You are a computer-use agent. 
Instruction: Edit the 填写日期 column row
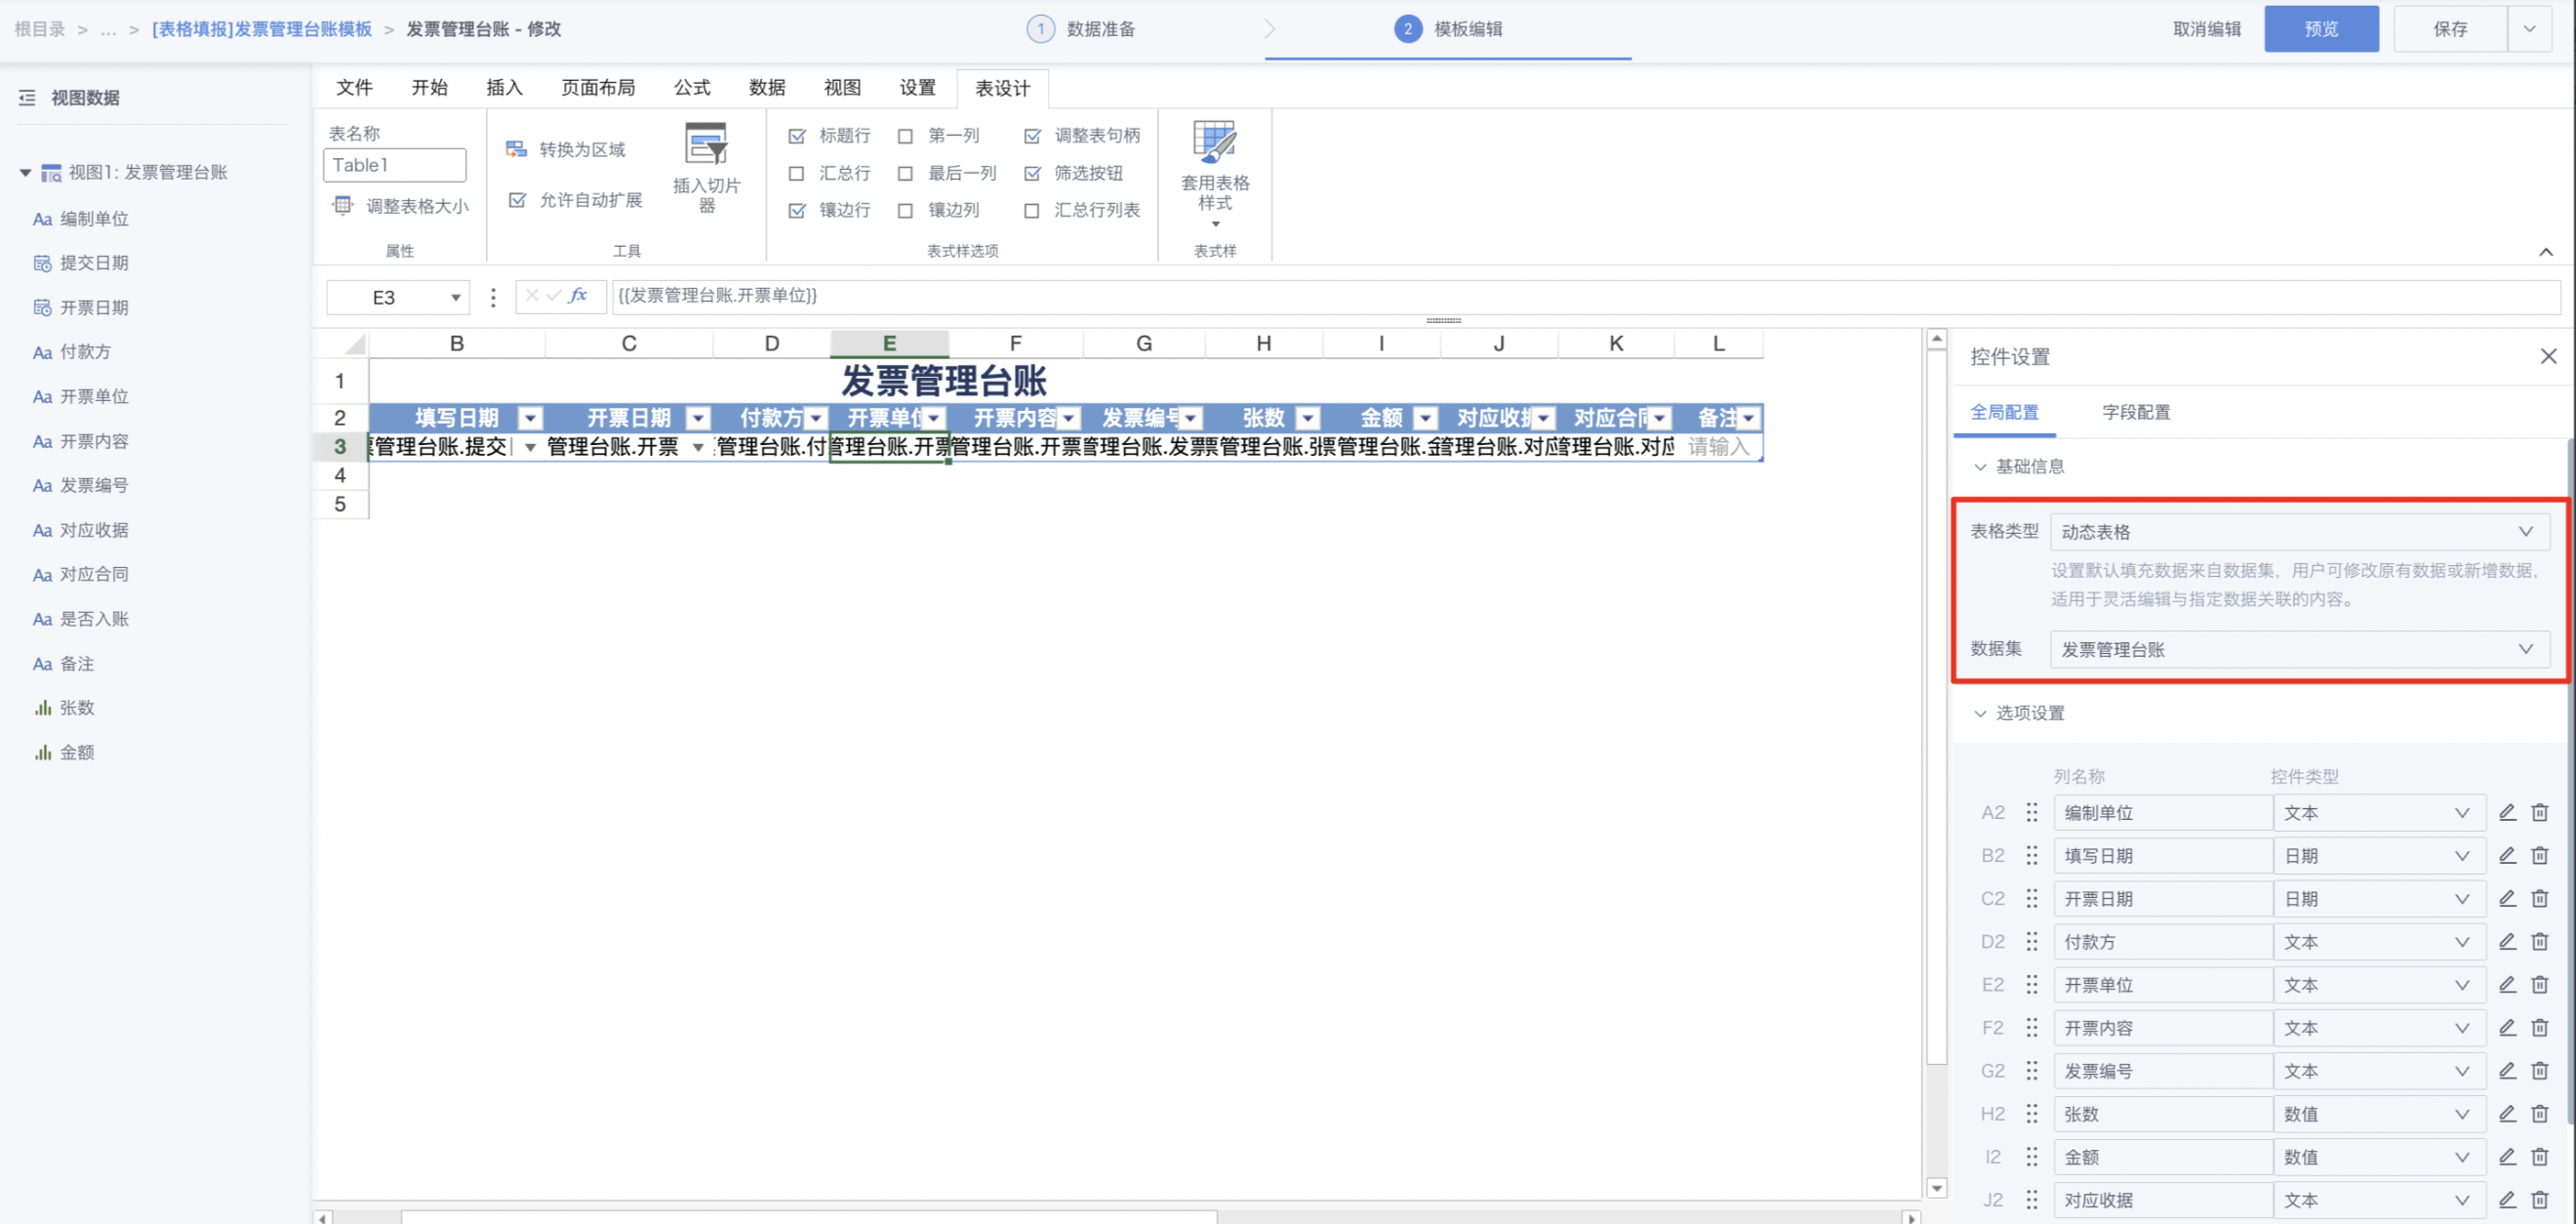[2507, 855]
